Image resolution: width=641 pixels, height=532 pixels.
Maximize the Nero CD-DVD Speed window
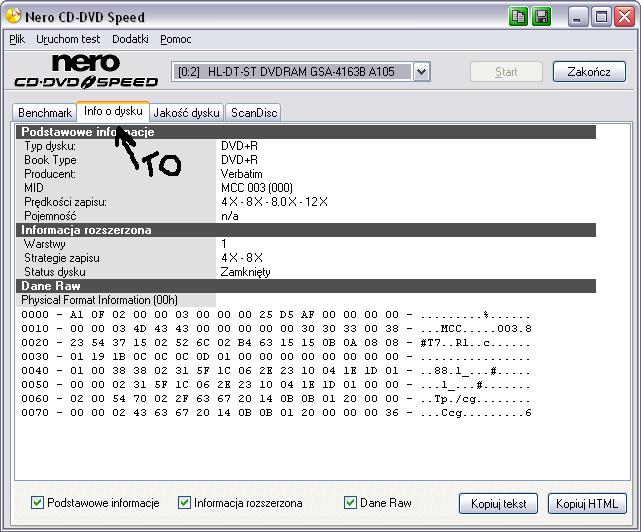[x=601, y=17]
